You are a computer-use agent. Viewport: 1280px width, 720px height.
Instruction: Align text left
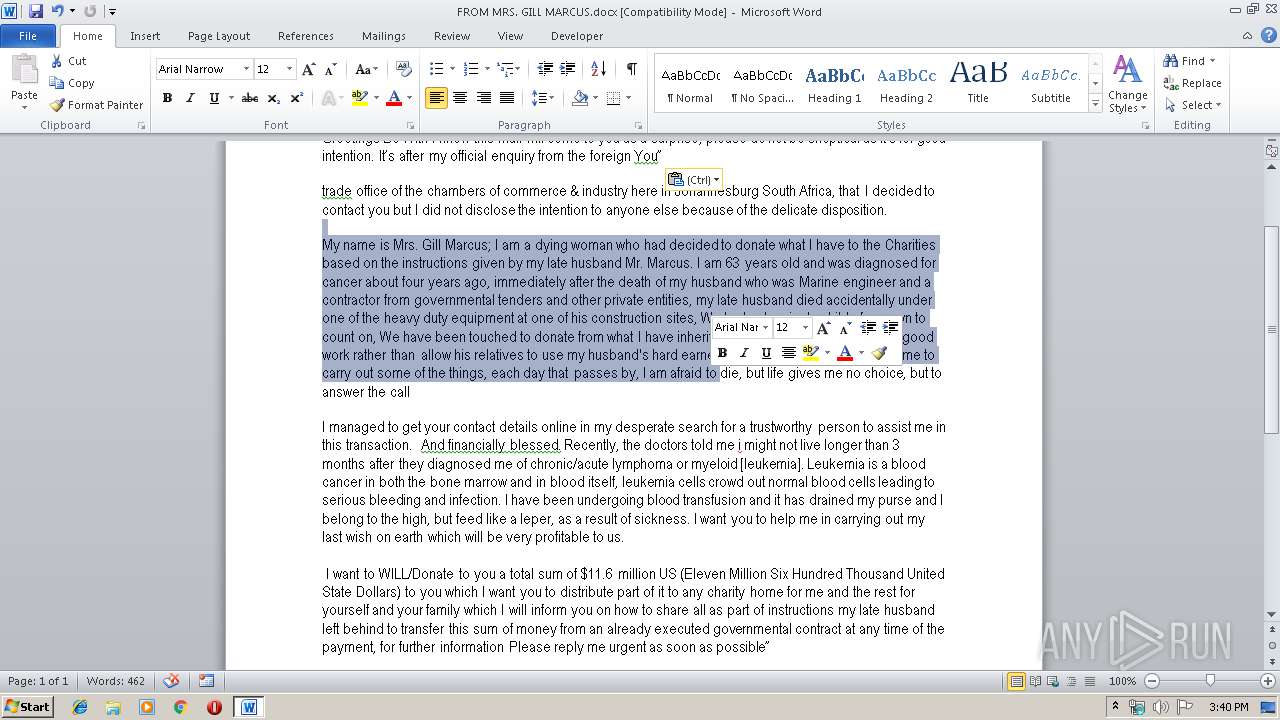pyautogui.click(x=436, y=98)
